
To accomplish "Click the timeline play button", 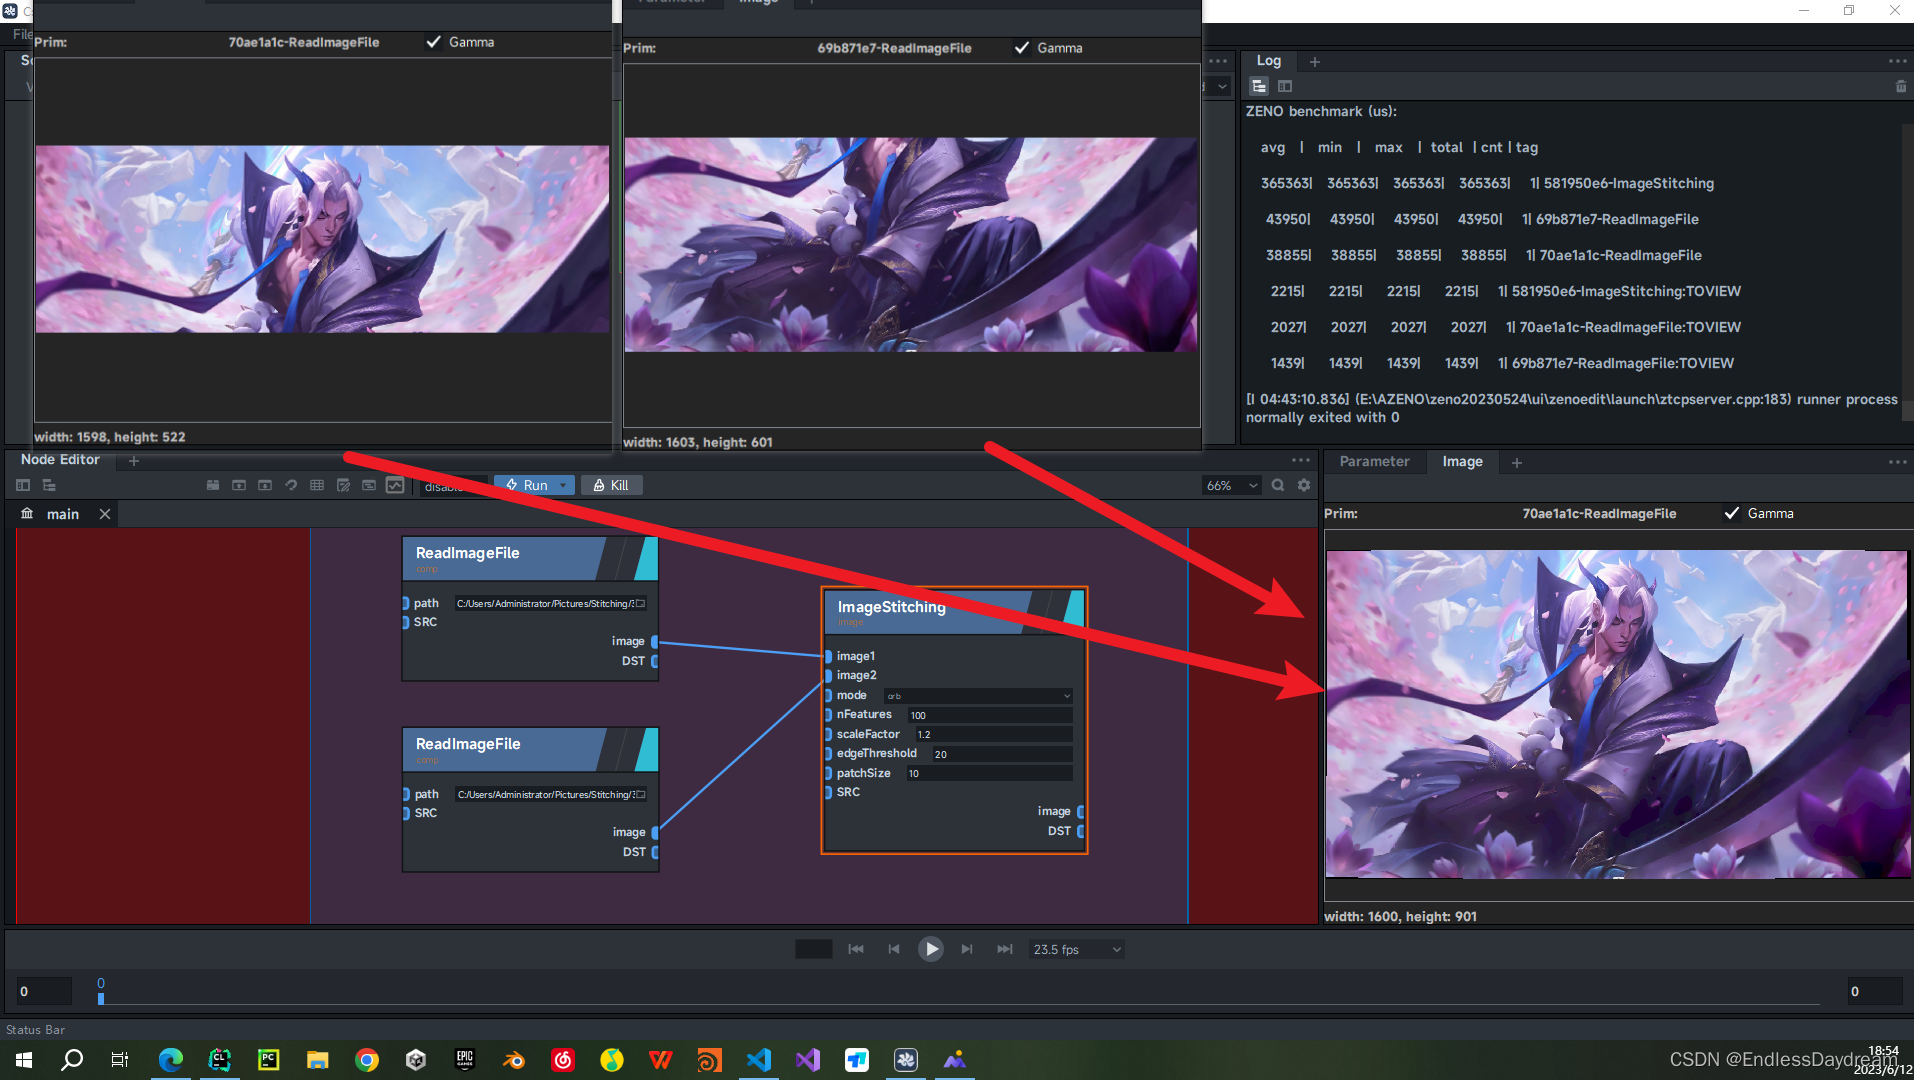I will [x=930, y=949].
